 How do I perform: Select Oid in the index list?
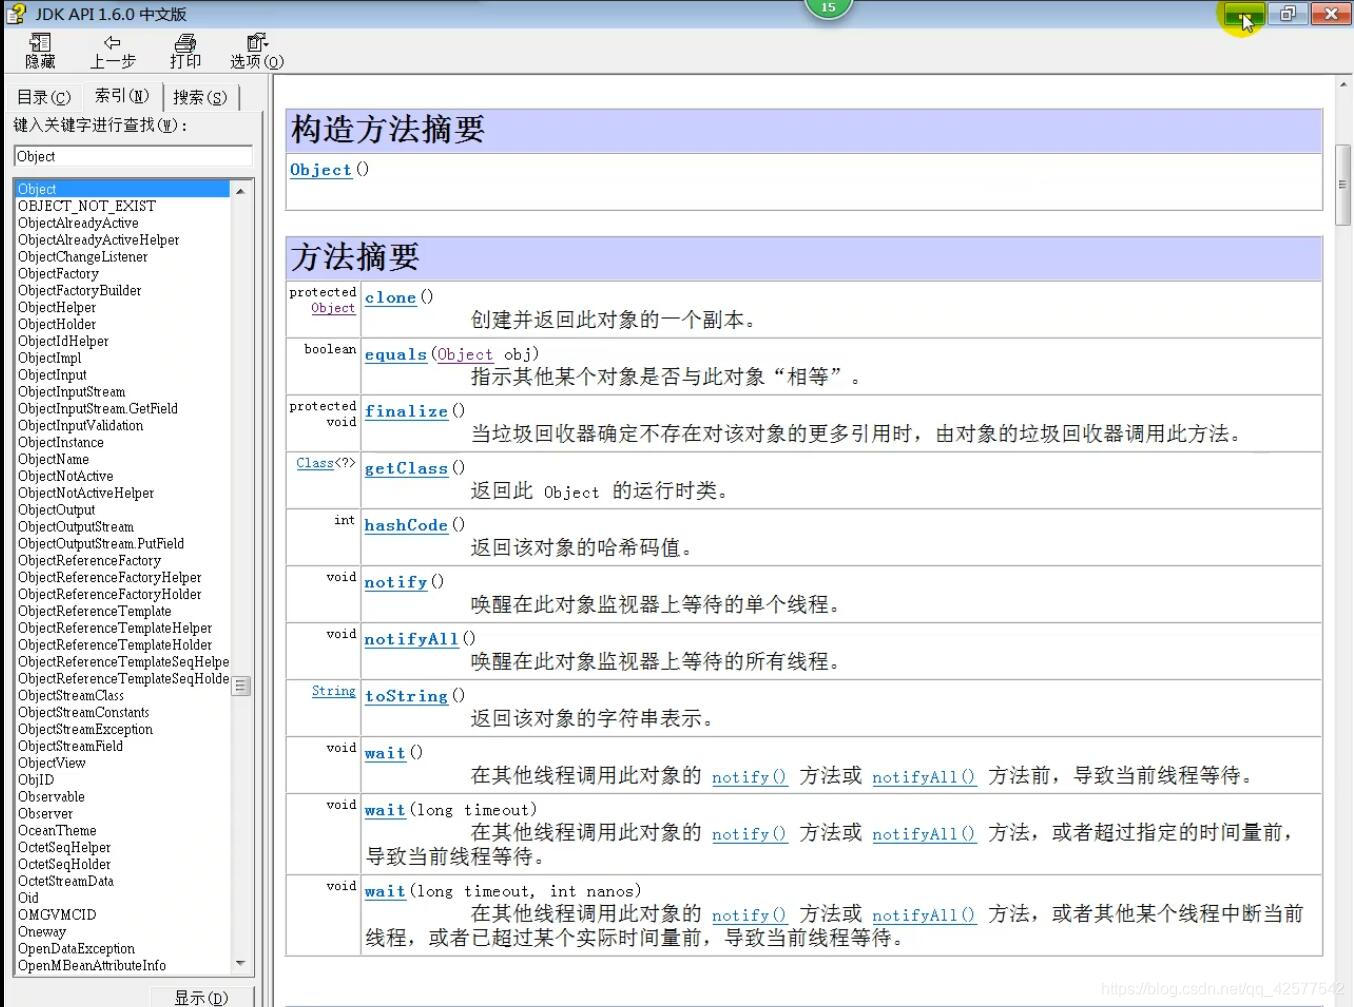coord(28,898)
